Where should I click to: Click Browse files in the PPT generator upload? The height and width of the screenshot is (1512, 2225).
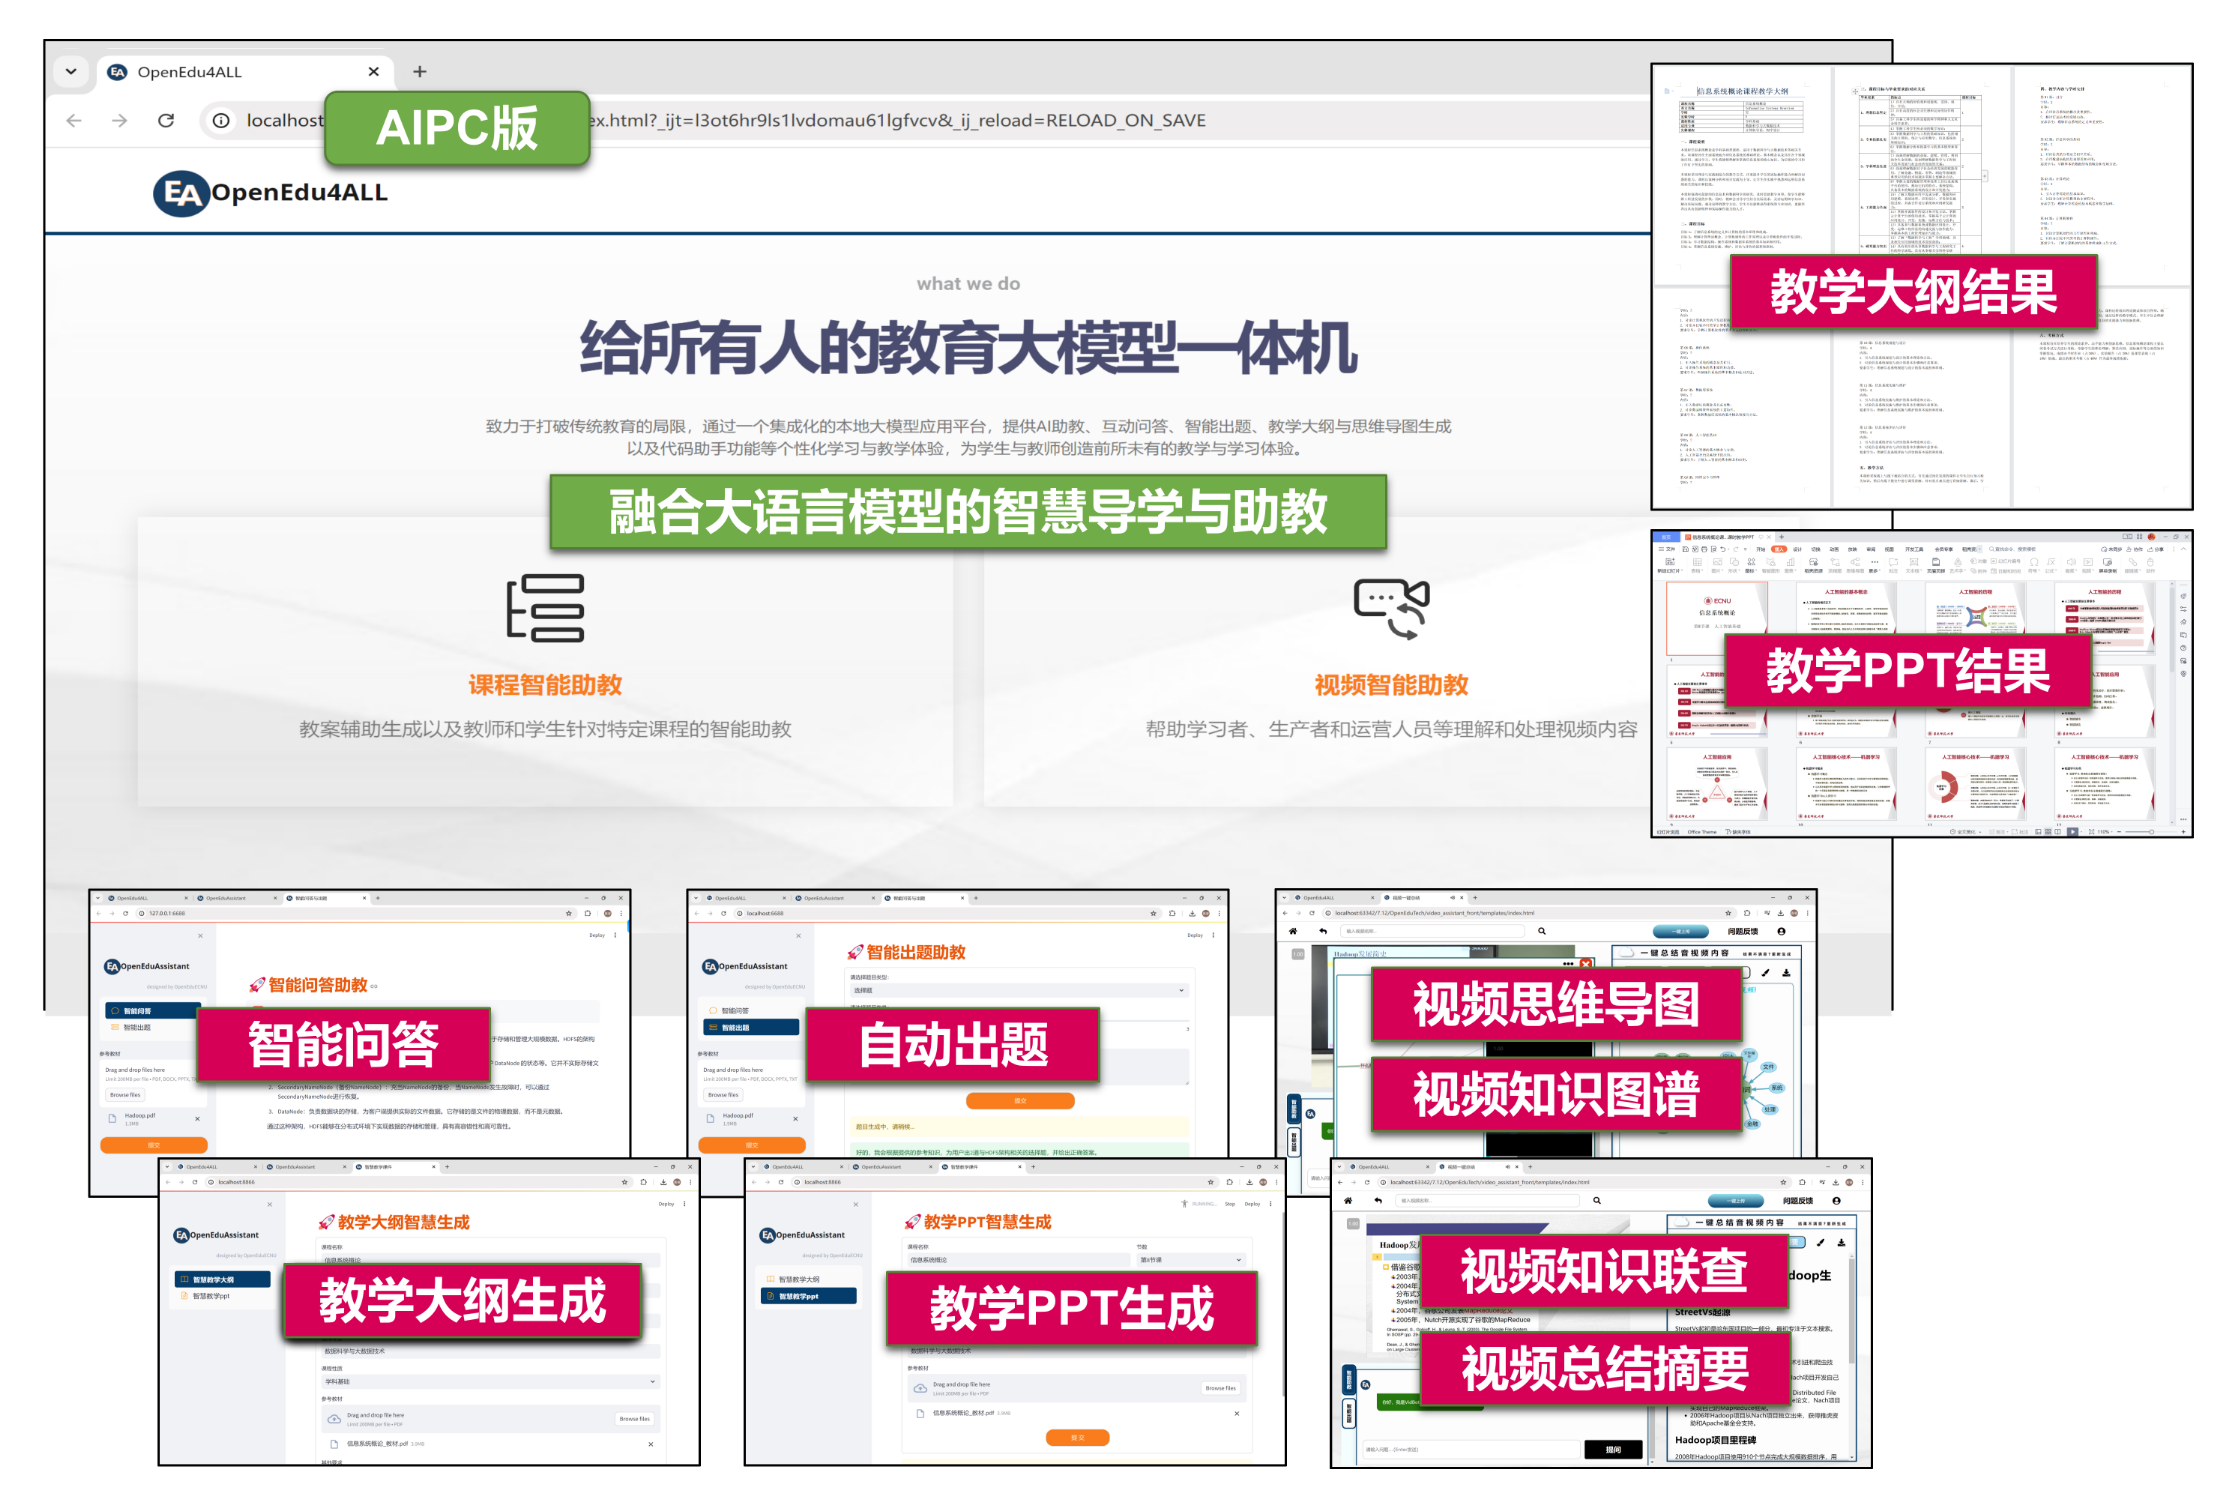click(x=1220, y=1388)
